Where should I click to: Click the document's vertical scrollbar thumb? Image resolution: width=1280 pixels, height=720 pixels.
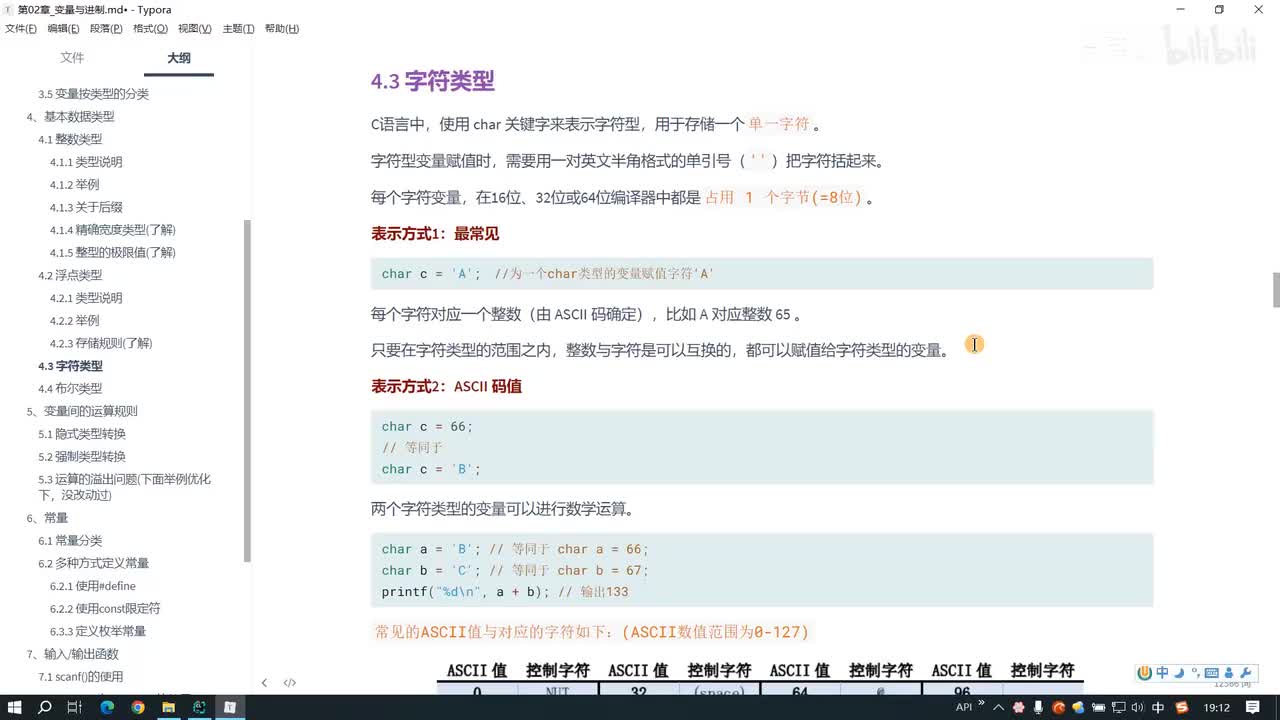tap(1275, 290)
